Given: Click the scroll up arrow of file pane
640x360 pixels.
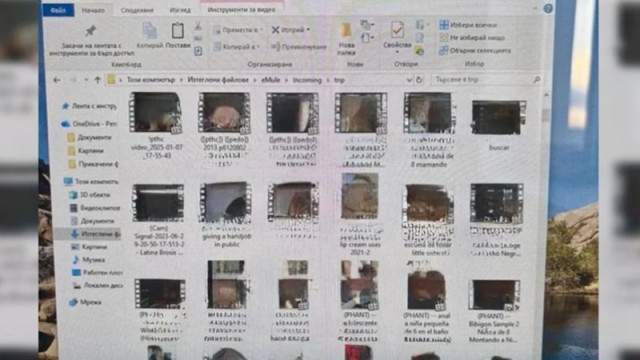Looking at the screenshot, I should pyautogui.click(x=545, y=95).
